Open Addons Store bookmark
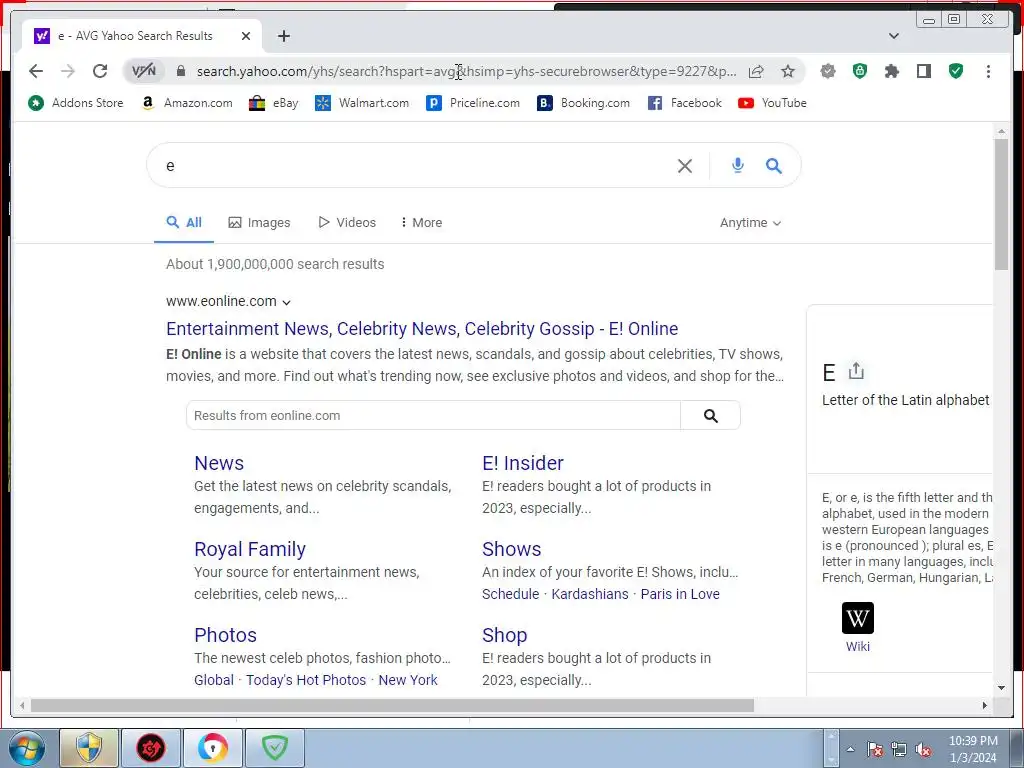Screen dimensions: 1024x768 click(76, 103)
